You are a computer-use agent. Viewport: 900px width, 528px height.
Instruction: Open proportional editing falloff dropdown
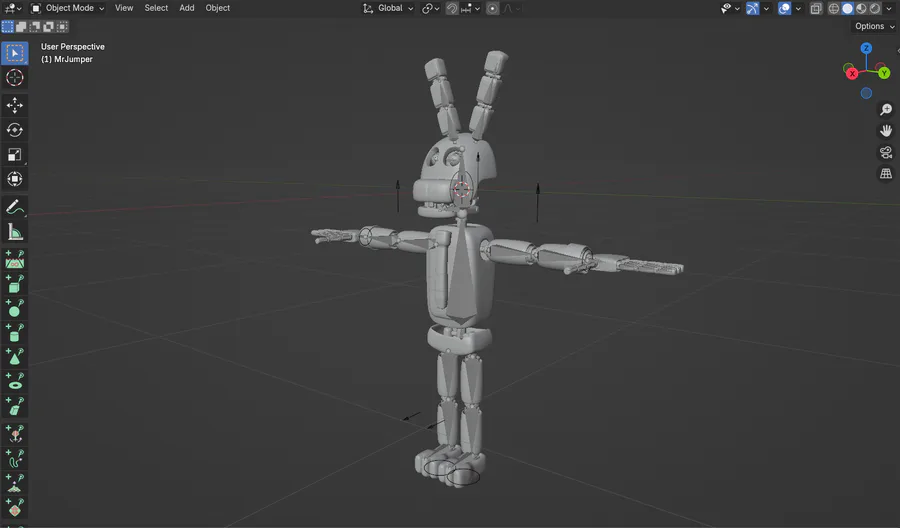coord(509,8)
